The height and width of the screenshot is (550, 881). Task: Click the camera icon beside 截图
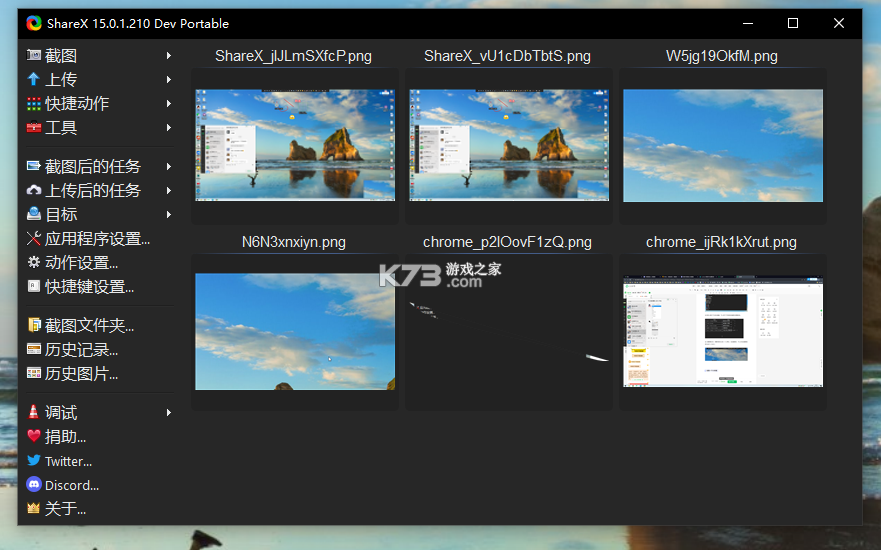(34, 55)
